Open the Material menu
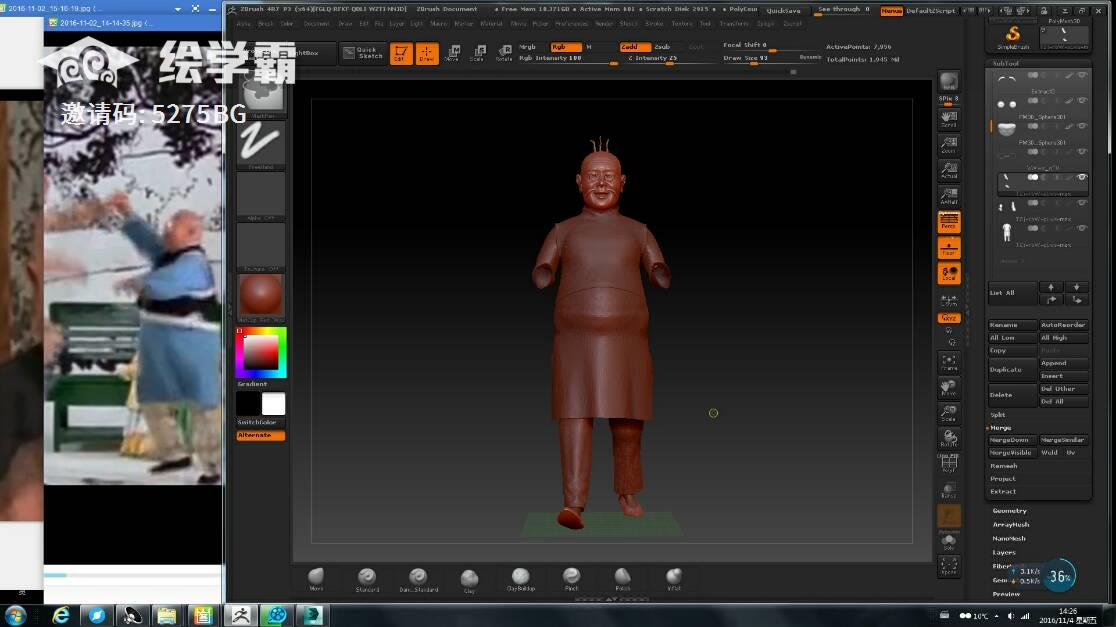Viewport: 1116px width, 627px height. pyautogui.click(x=491, y=23)
